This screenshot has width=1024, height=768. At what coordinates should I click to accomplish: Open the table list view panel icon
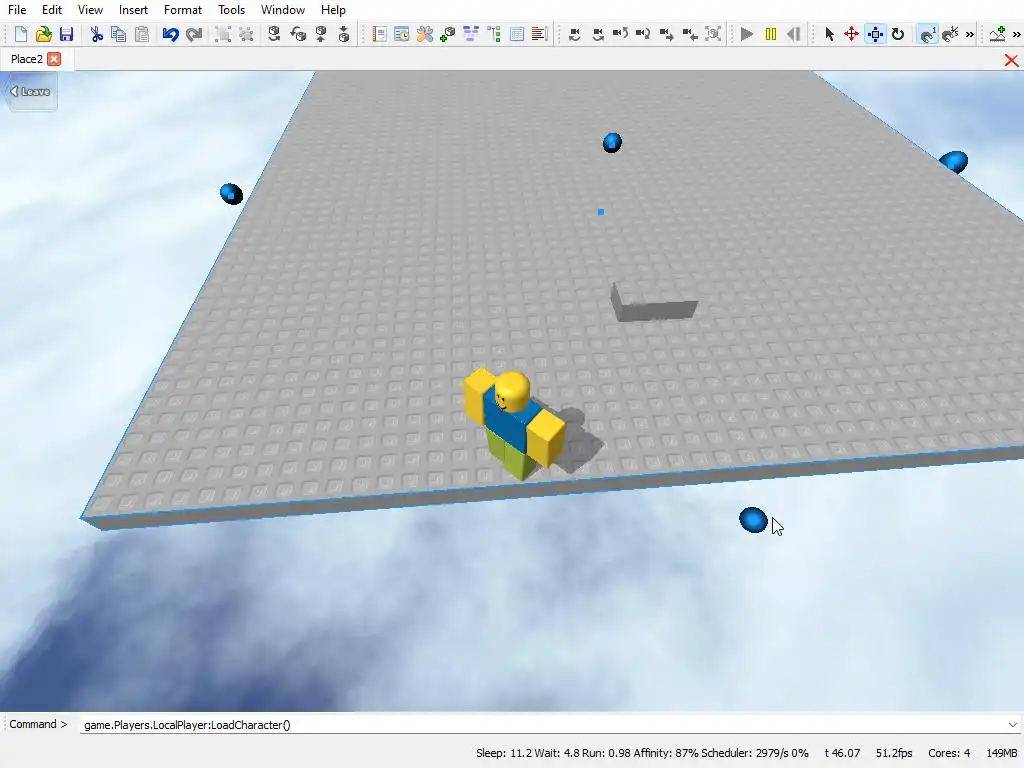517,34
